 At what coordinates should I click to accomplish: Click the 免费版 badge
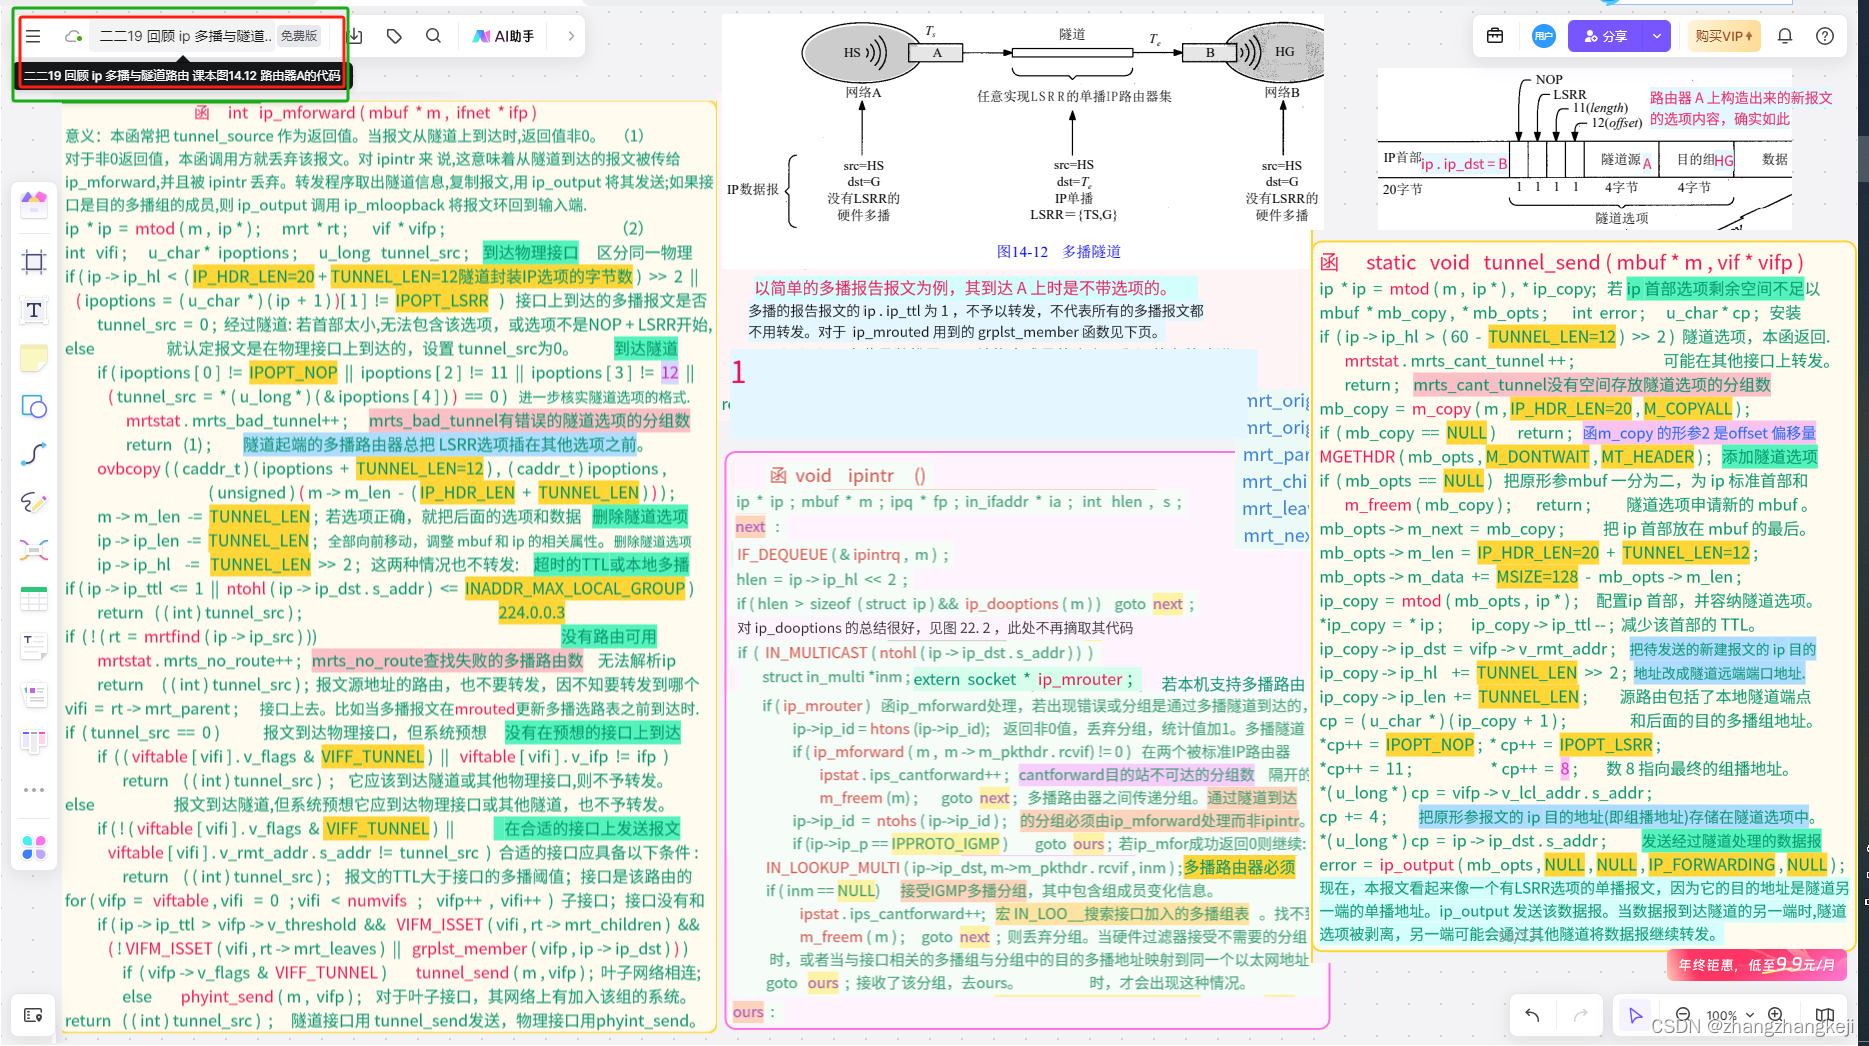(x=299, y=36)
